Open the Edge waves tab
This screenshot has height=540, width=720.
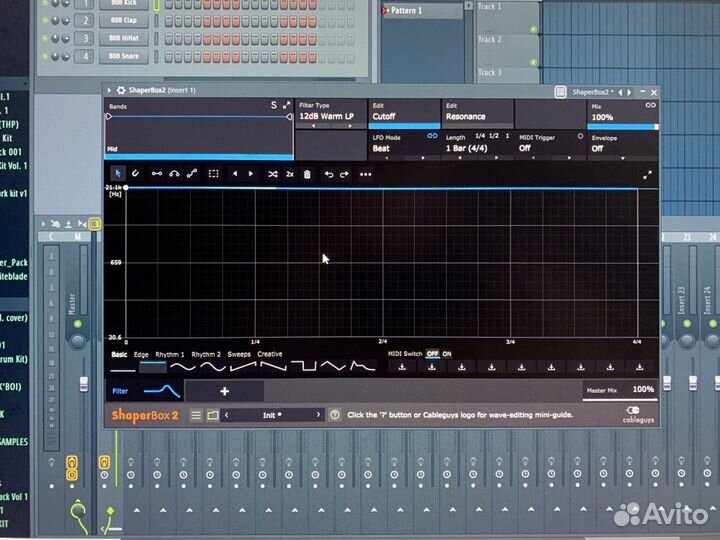[141, 354]
